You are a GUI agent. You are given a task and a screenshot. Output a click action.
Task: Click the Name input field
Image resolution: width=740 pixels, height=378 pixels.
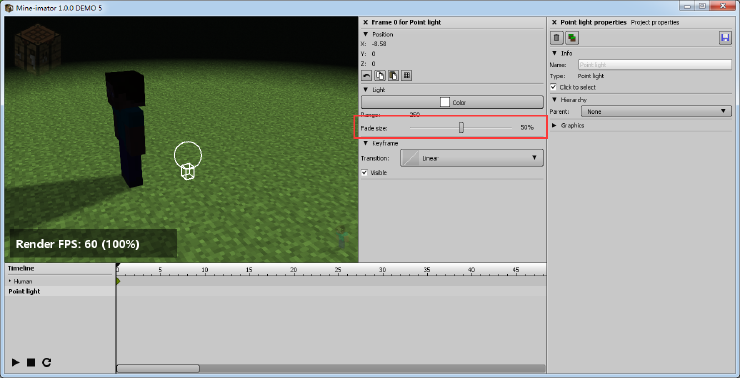(x=655, y=65)
